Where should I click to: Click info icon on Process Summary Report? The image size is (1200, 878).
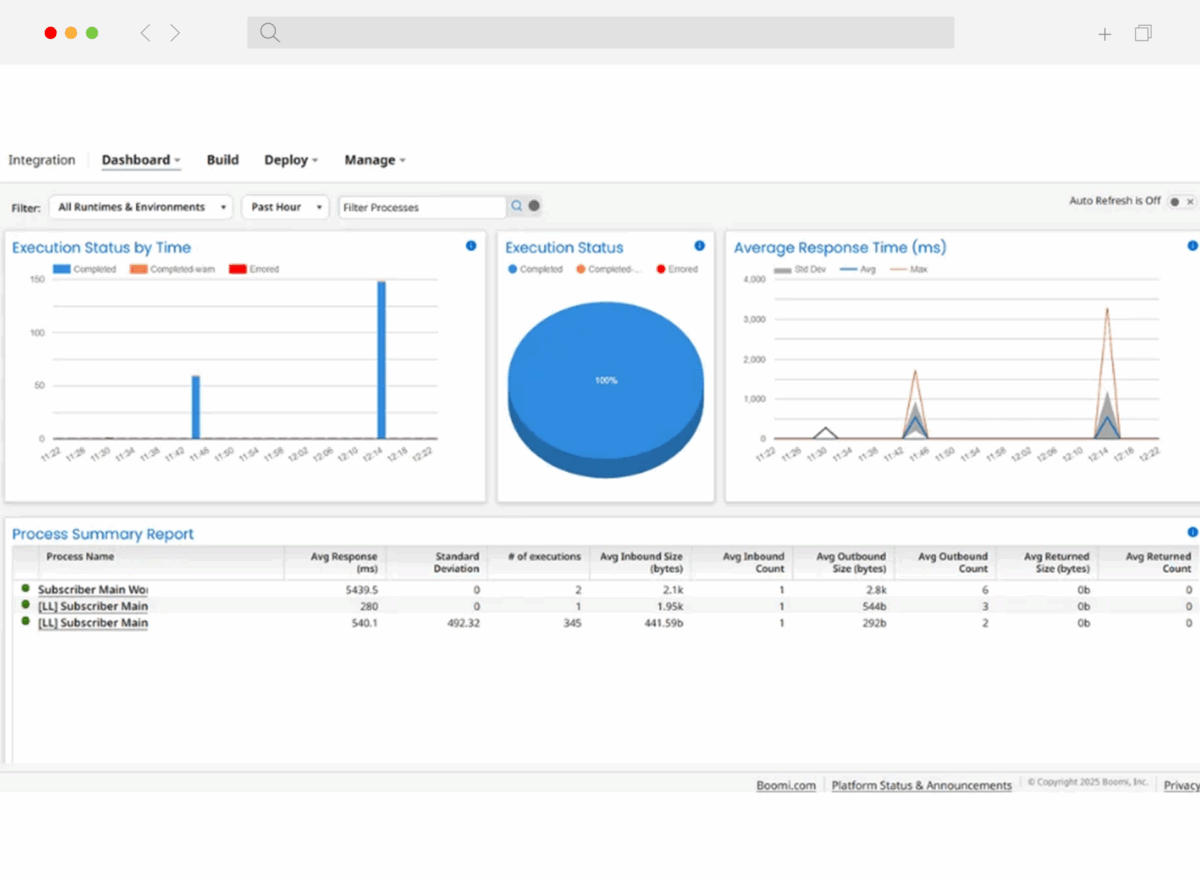[1192, 533]
